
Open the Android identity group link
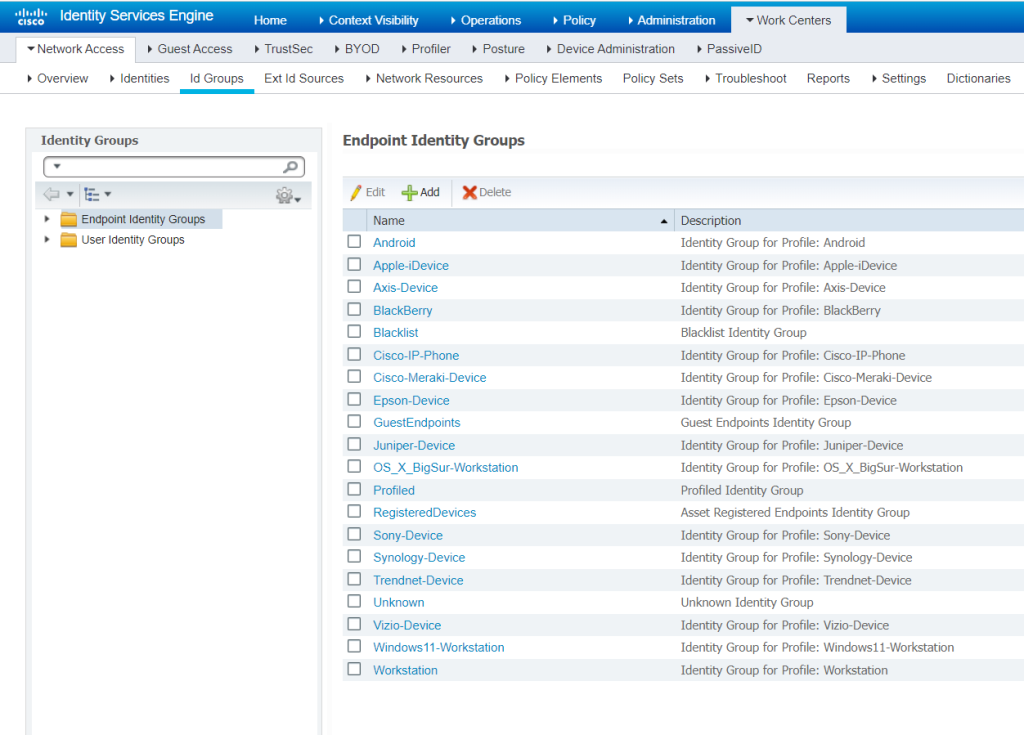pyautogui.click(x=394, y=242)
